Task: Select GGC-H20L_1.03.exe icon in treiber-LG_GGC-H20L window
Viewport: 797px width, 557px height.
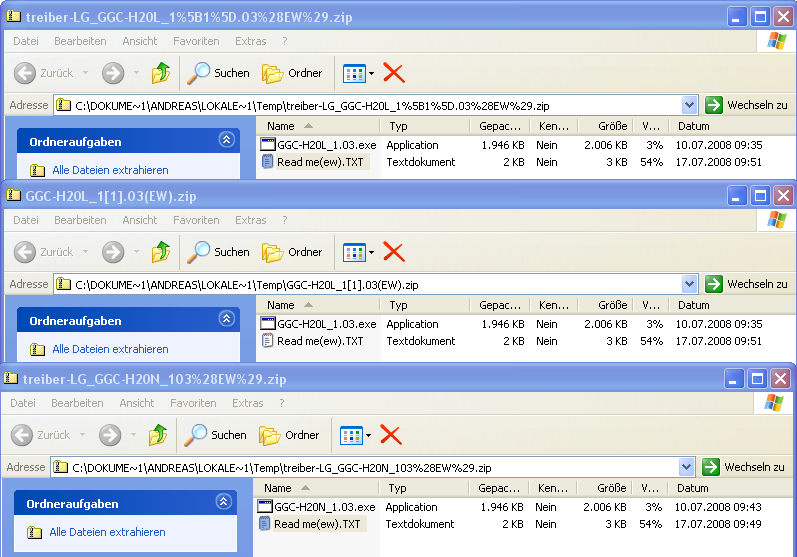Action: coord(267,145)
